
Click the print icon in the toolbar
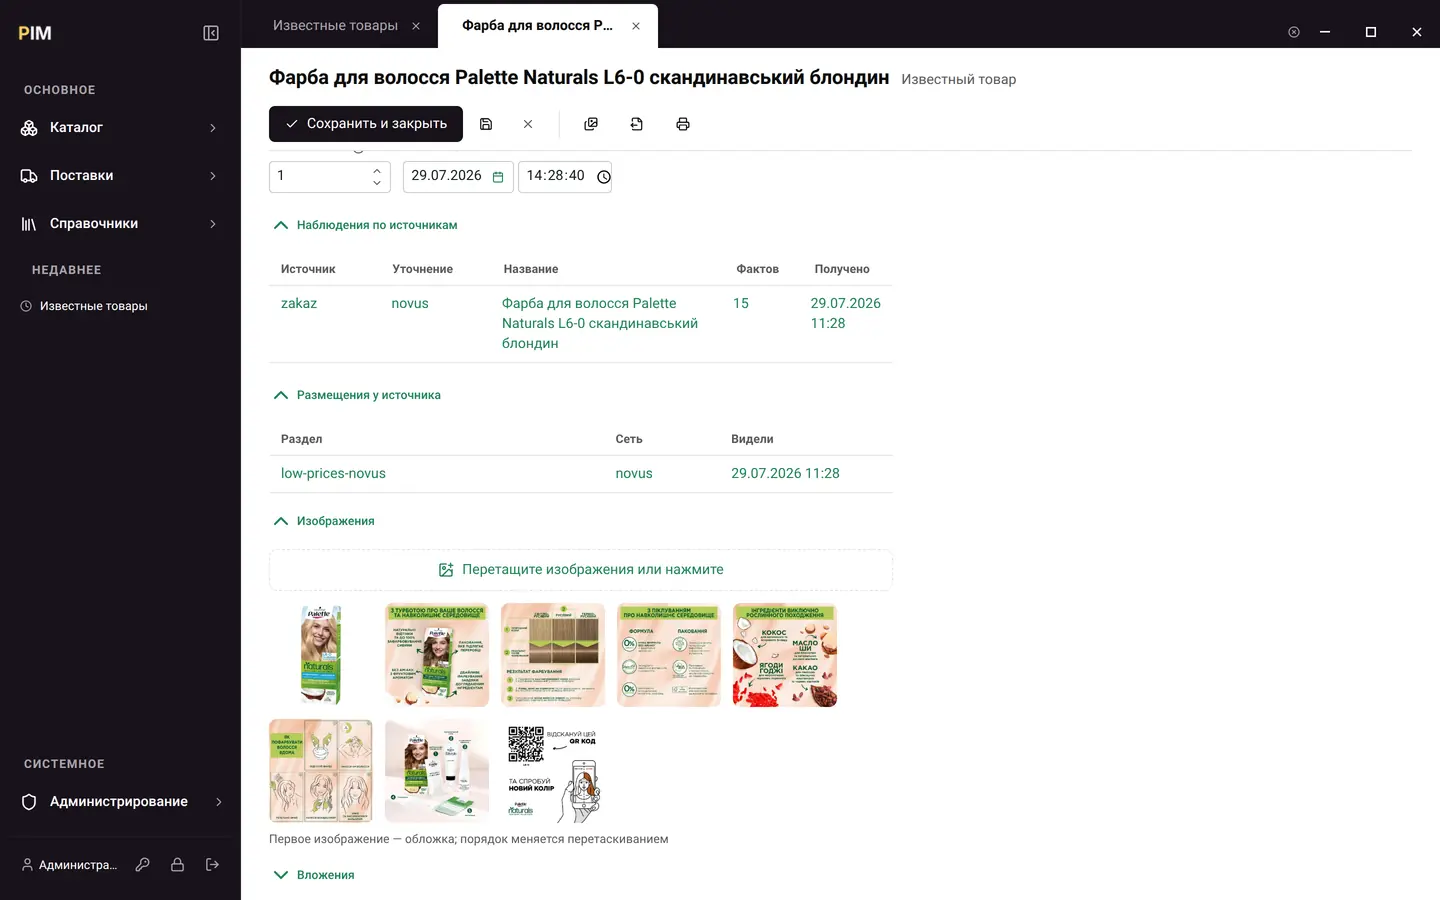[x=683, y=124]
